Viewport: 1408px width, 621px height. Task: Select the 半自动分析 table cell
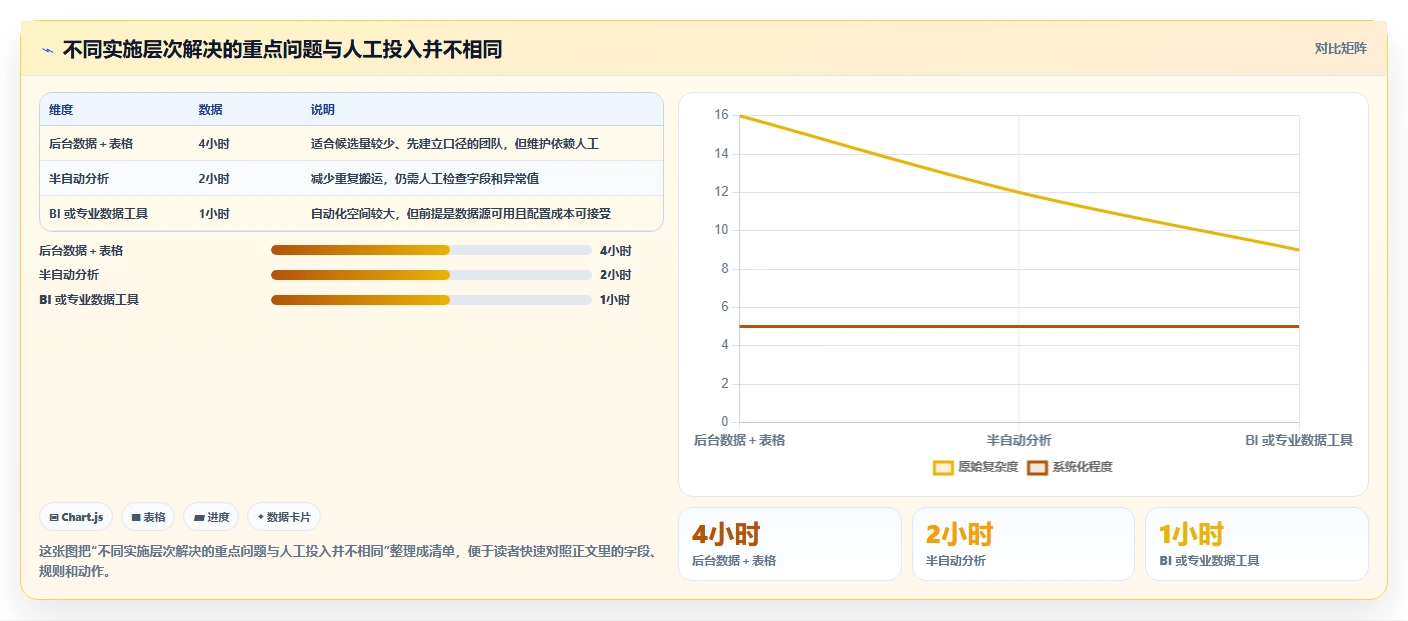(79, 179)
